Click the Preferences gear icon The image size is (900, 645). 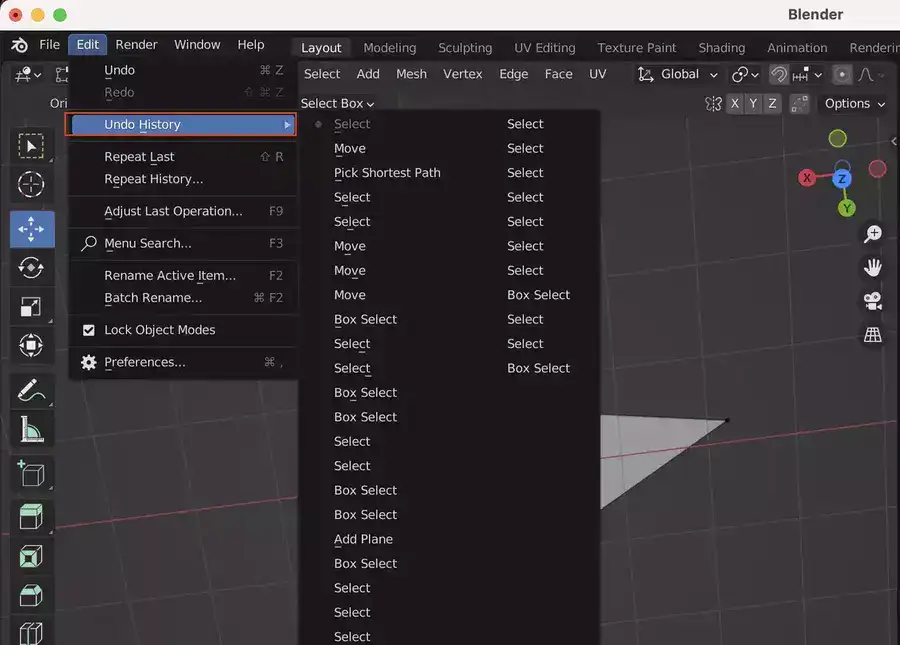tap(88, 362)
